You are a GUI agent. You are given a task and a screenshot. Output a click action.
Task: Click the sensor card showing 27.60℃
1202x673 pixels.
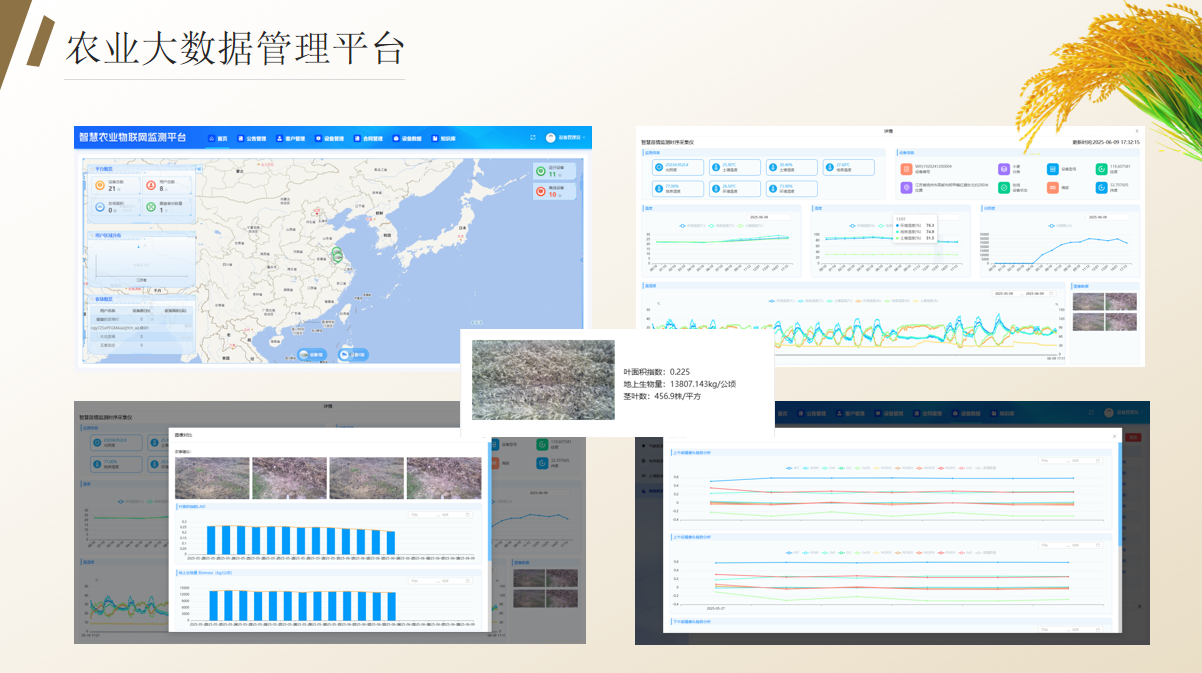click(x=848, y=167)
